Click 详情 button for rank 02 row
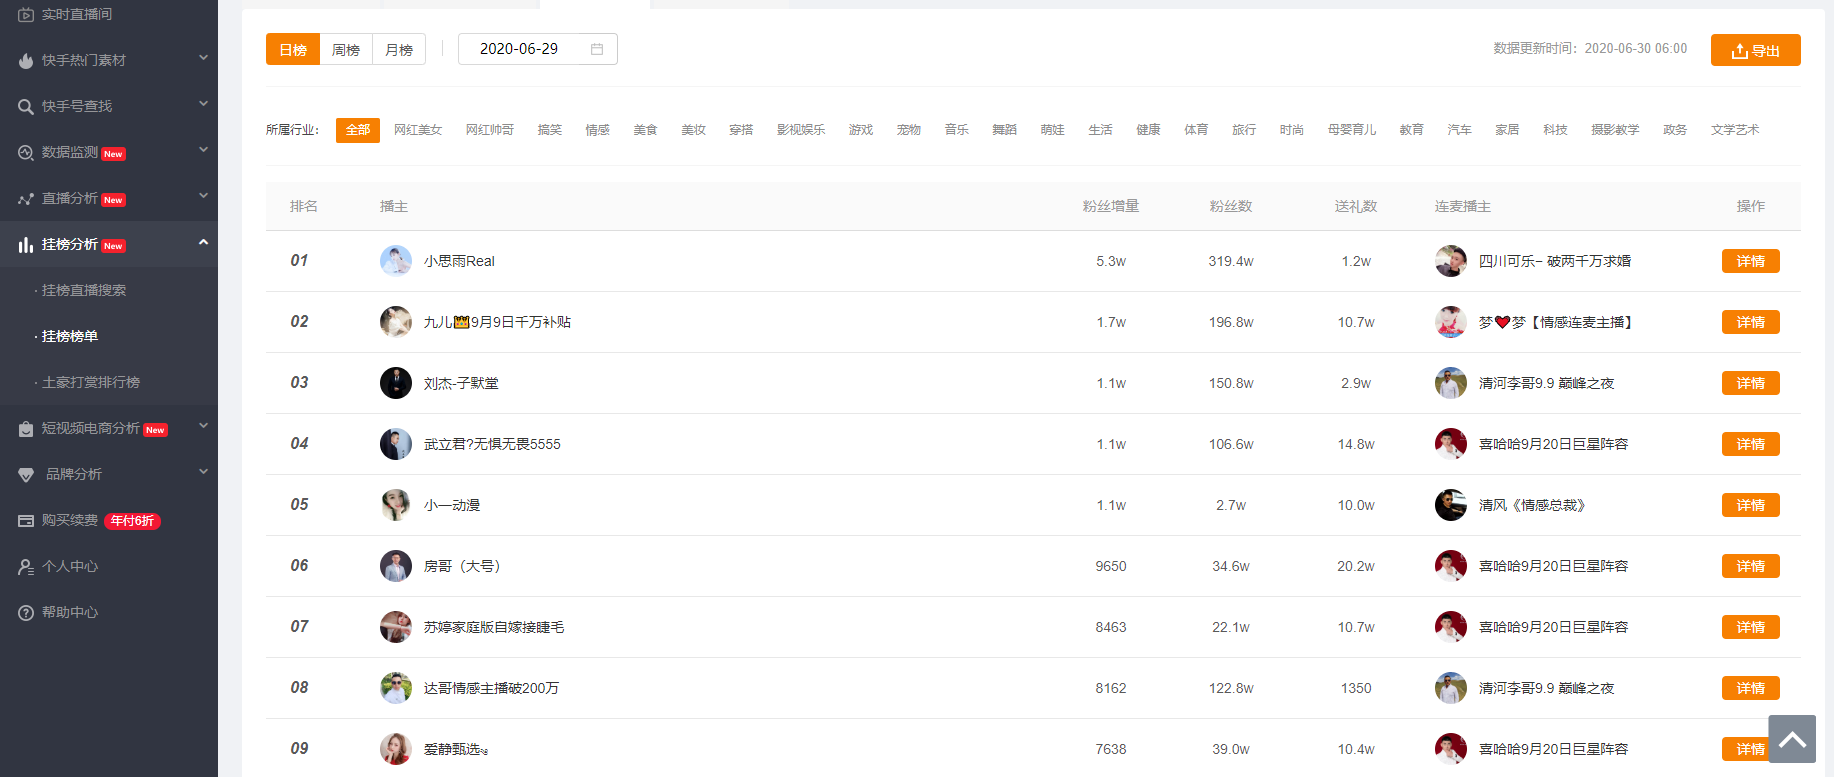This screenshot has height=777, width=1834. tap(1751, 322)
